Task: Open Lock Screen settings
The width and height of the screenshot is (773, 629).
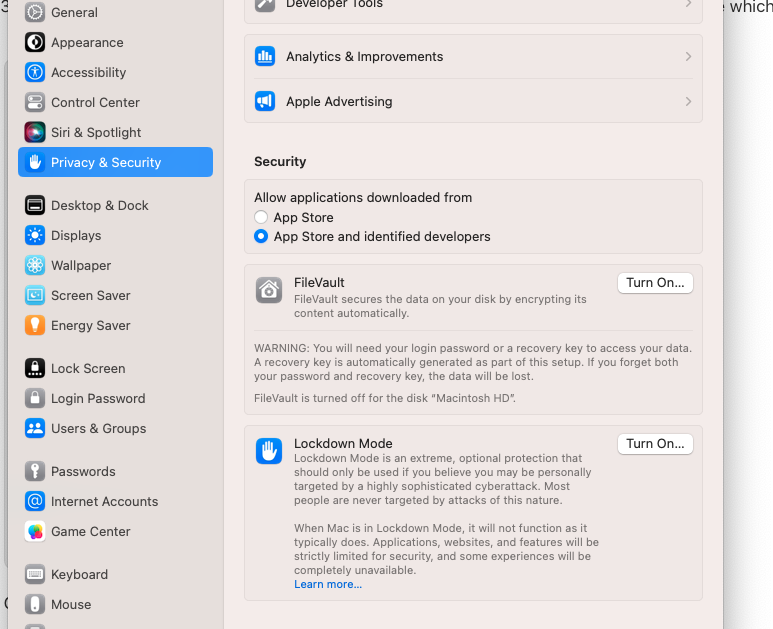Action: [88, 368]
